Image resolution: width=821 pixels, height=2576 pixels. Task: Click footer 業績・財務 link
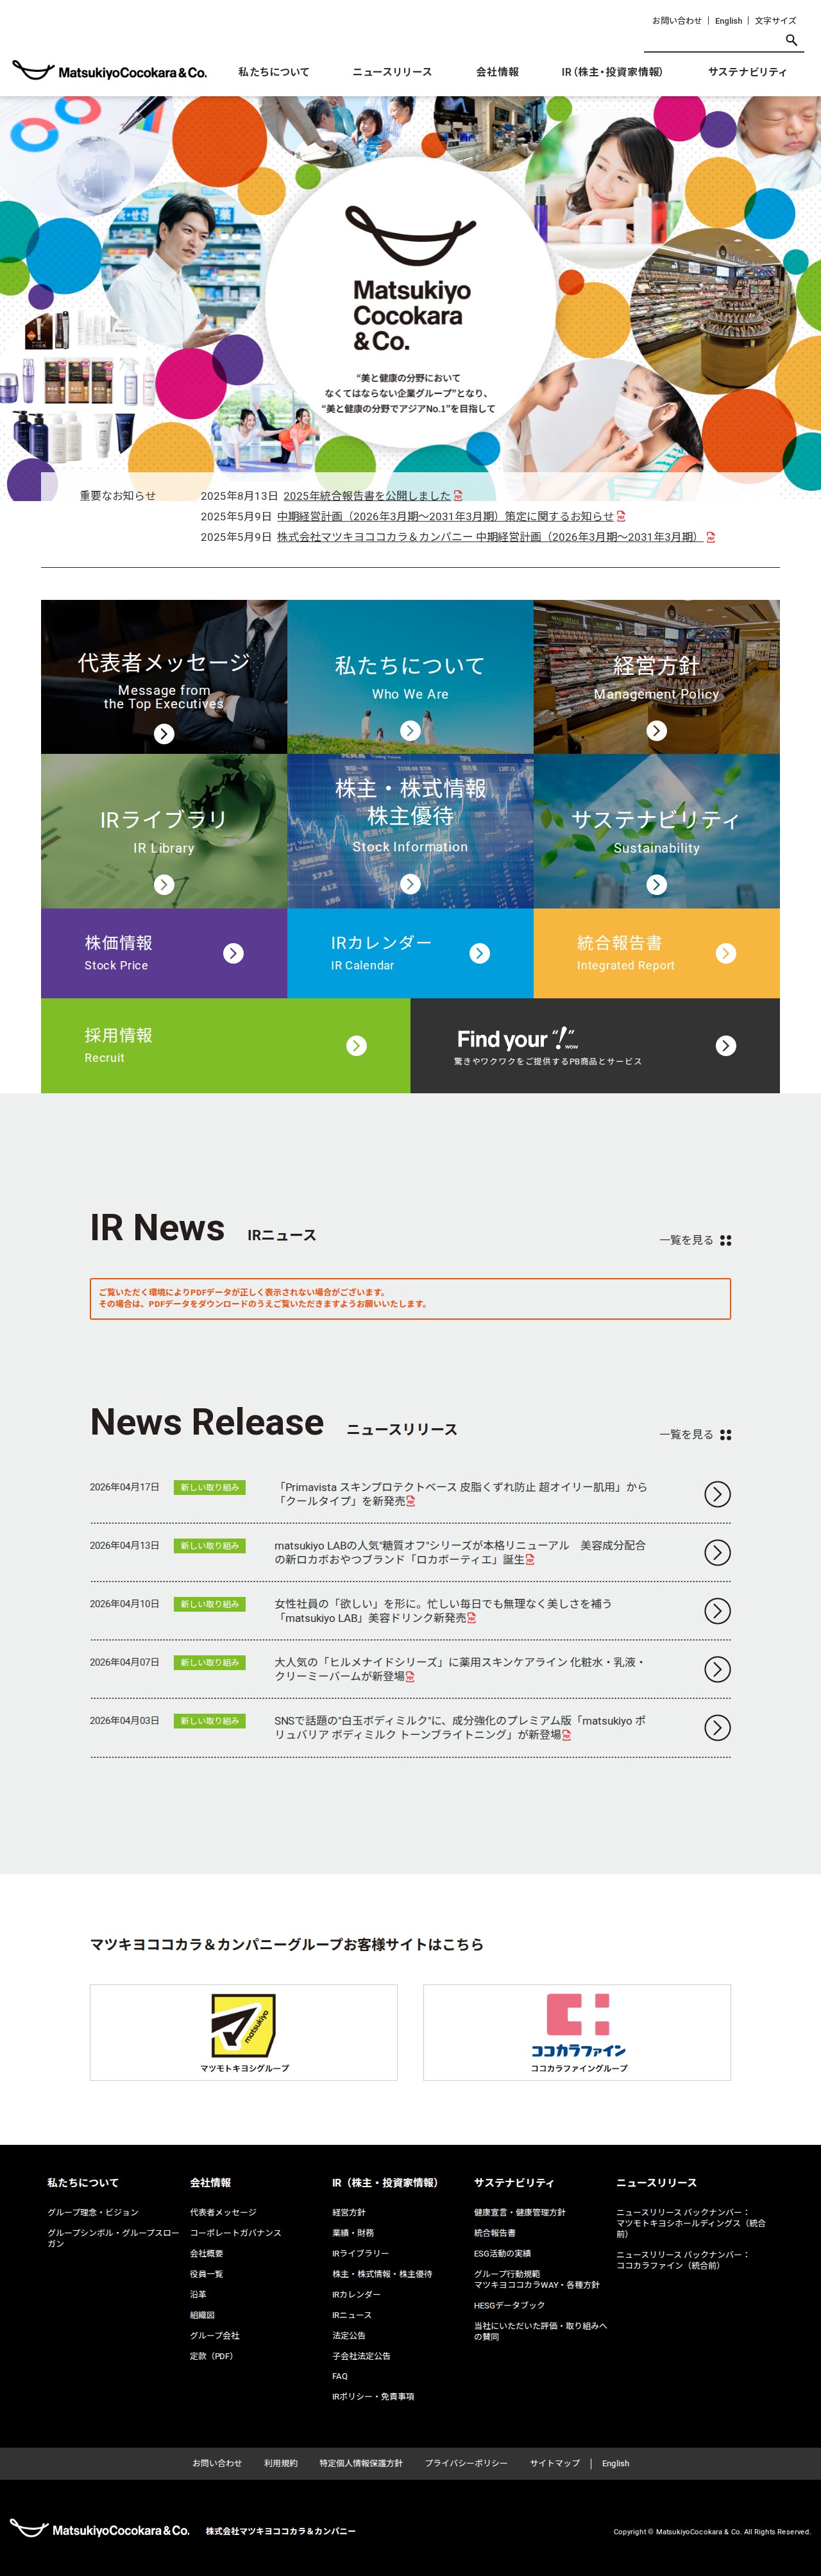coord(353,2233)
